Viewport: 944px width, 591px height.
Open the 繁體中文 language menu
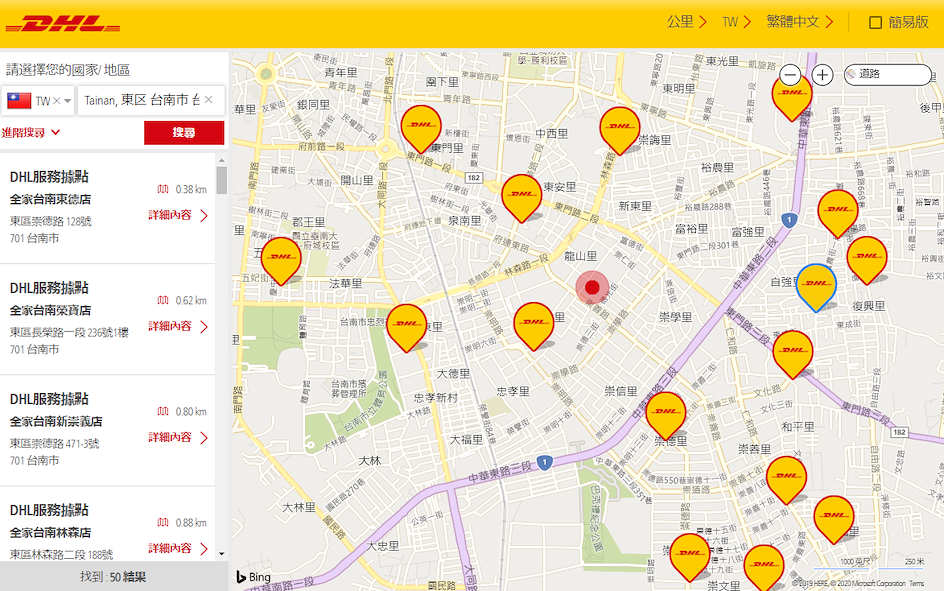[x=800, y=22]
